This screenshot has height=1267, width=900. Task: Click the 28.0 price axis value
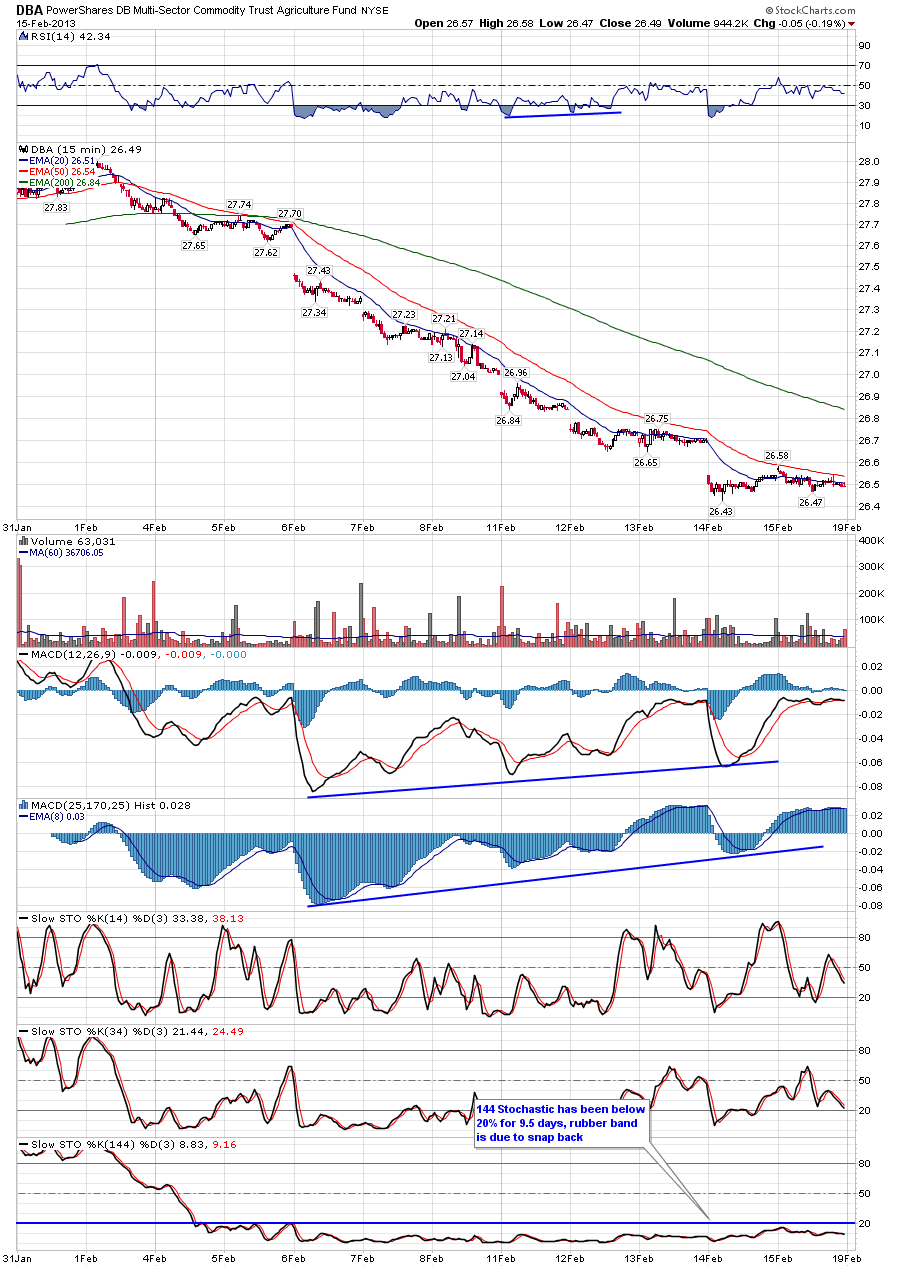pyautogui.click(x=870, y=162)
